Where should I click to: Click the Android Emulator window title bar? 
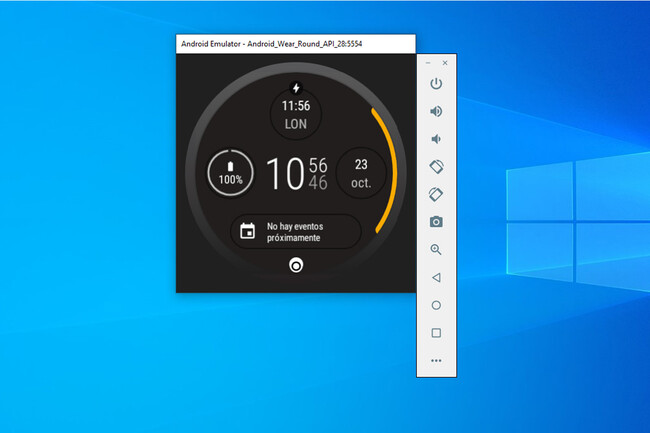tap(296, 44)
